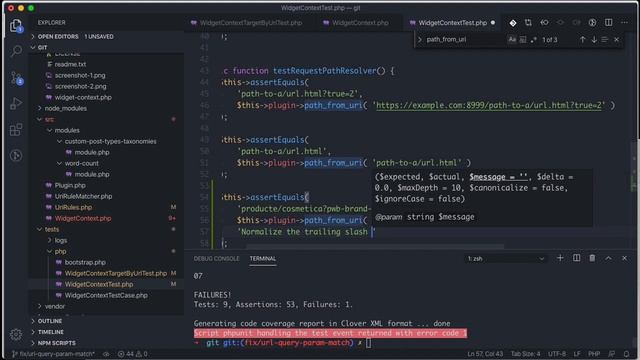Click errors and warnings count in status bar
This screenshot has height=360, width=640.
(133, 354)
